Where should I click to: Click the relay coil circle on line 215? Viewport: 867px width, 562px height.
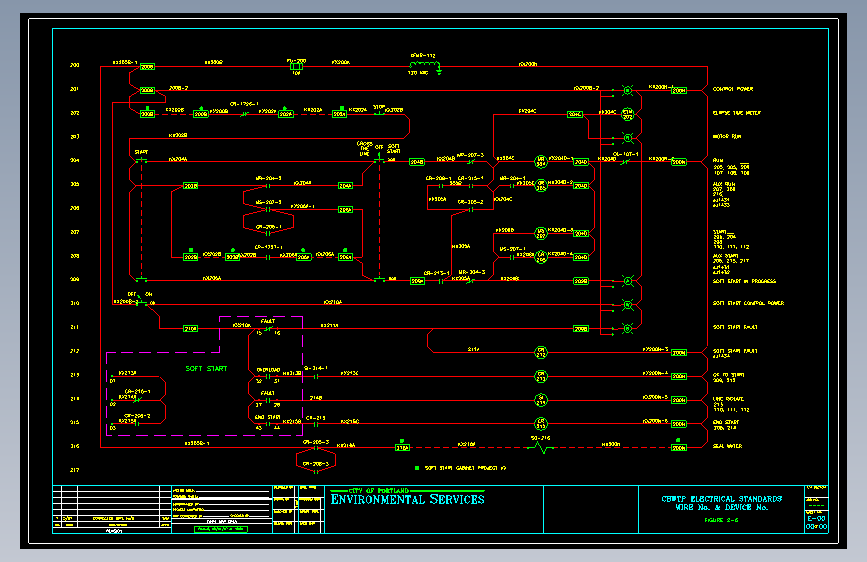tap(541, 424)
